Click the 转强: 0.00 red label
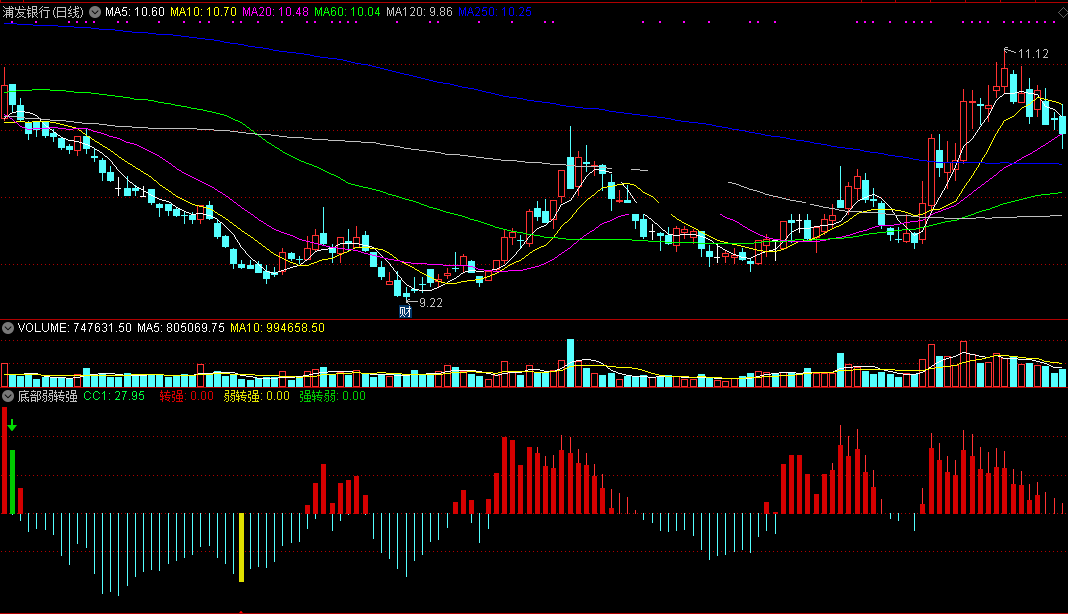The width and height of the screenshot is (1068, 614). tap(187, 396)
